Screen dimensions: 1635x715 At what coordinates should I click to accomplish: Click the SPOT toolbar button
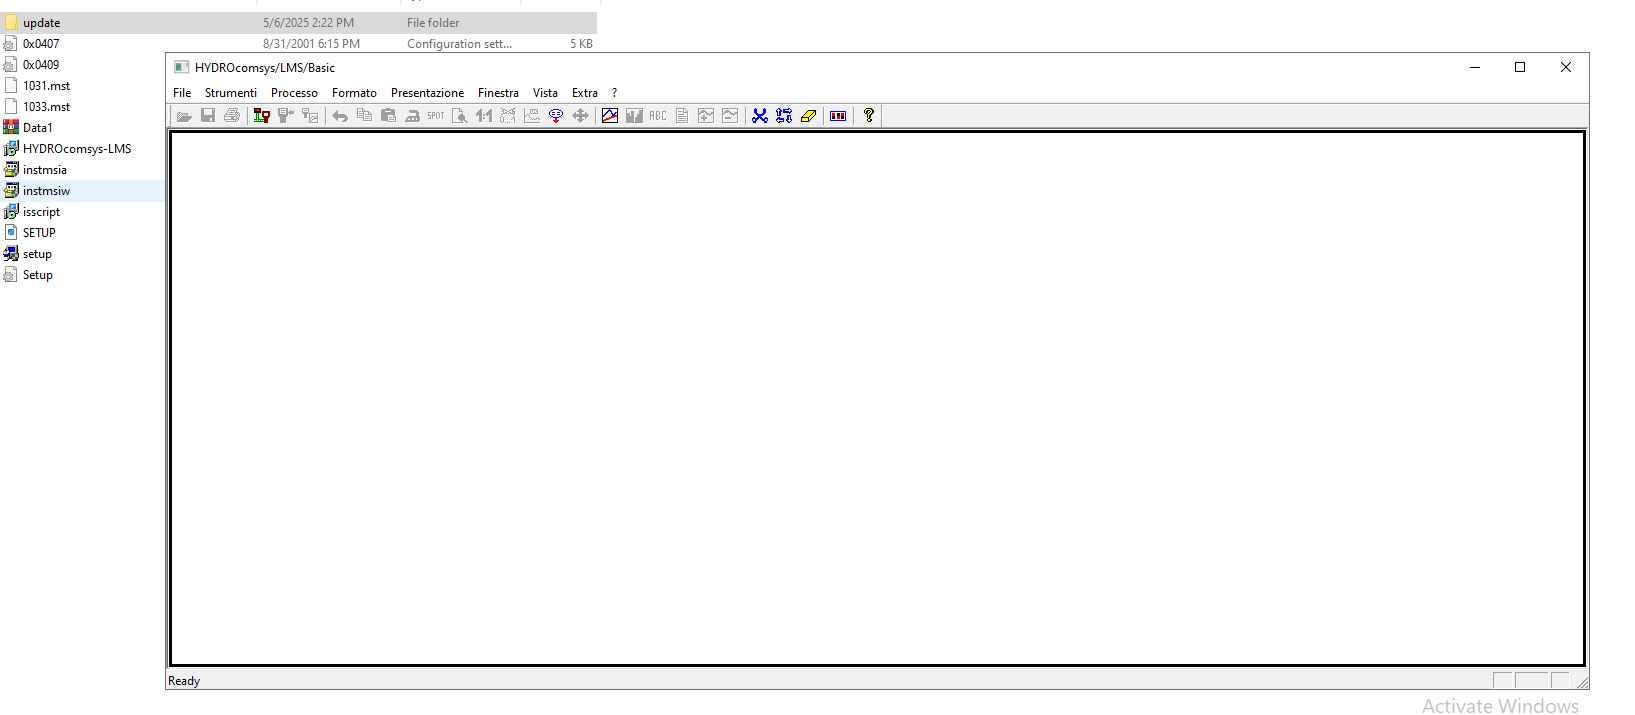(x=436, y=116)
